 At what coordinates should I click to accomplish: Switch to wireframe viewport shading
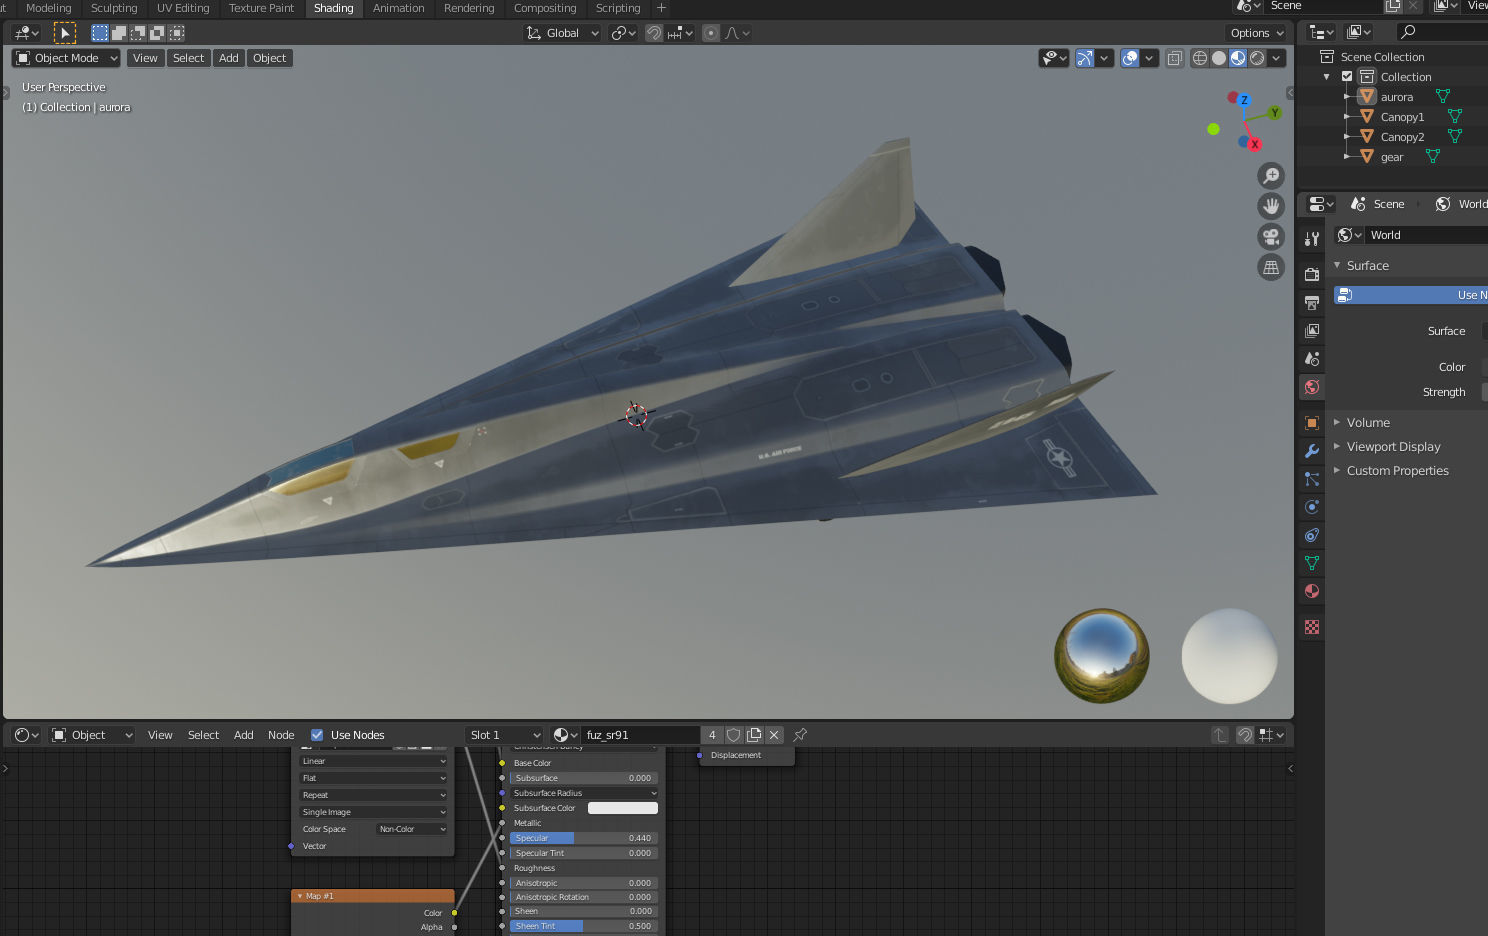[1200, 58]
